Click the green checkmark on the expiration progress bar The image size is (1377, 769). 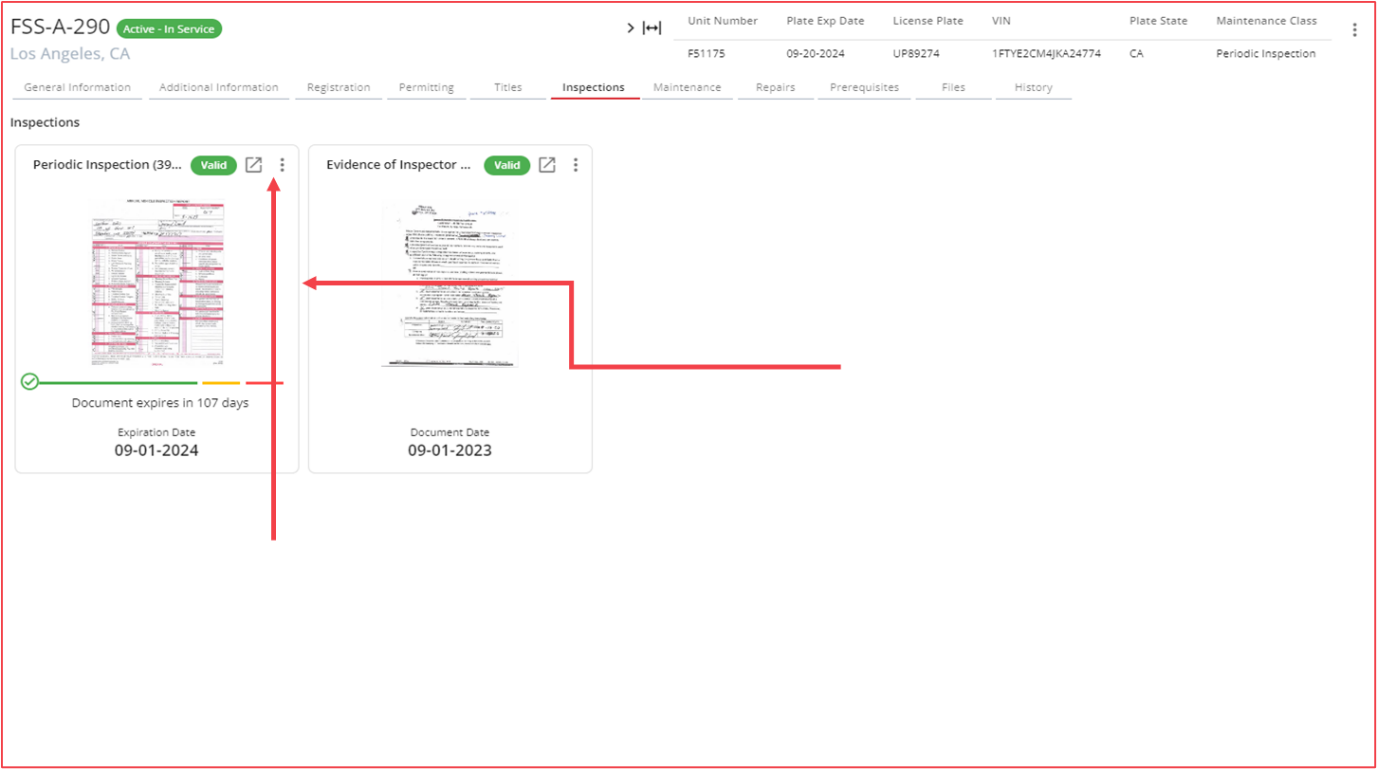[30, 381]
